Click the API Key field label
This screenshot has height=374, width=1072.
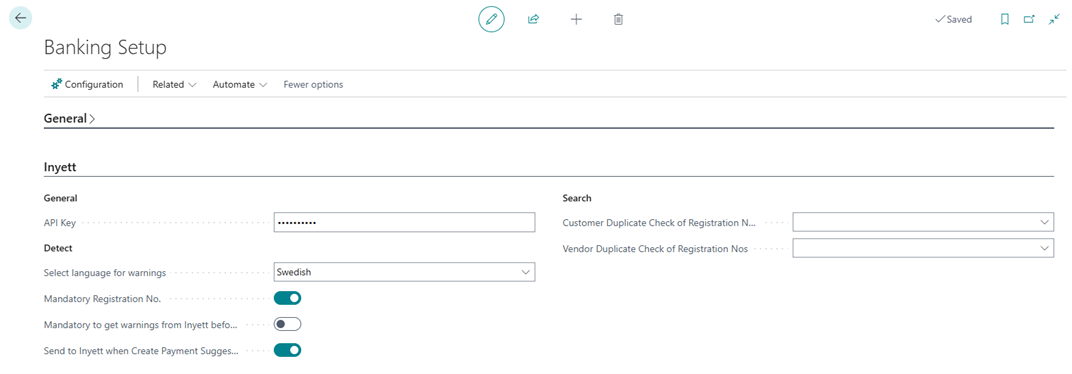coord(59,223)
